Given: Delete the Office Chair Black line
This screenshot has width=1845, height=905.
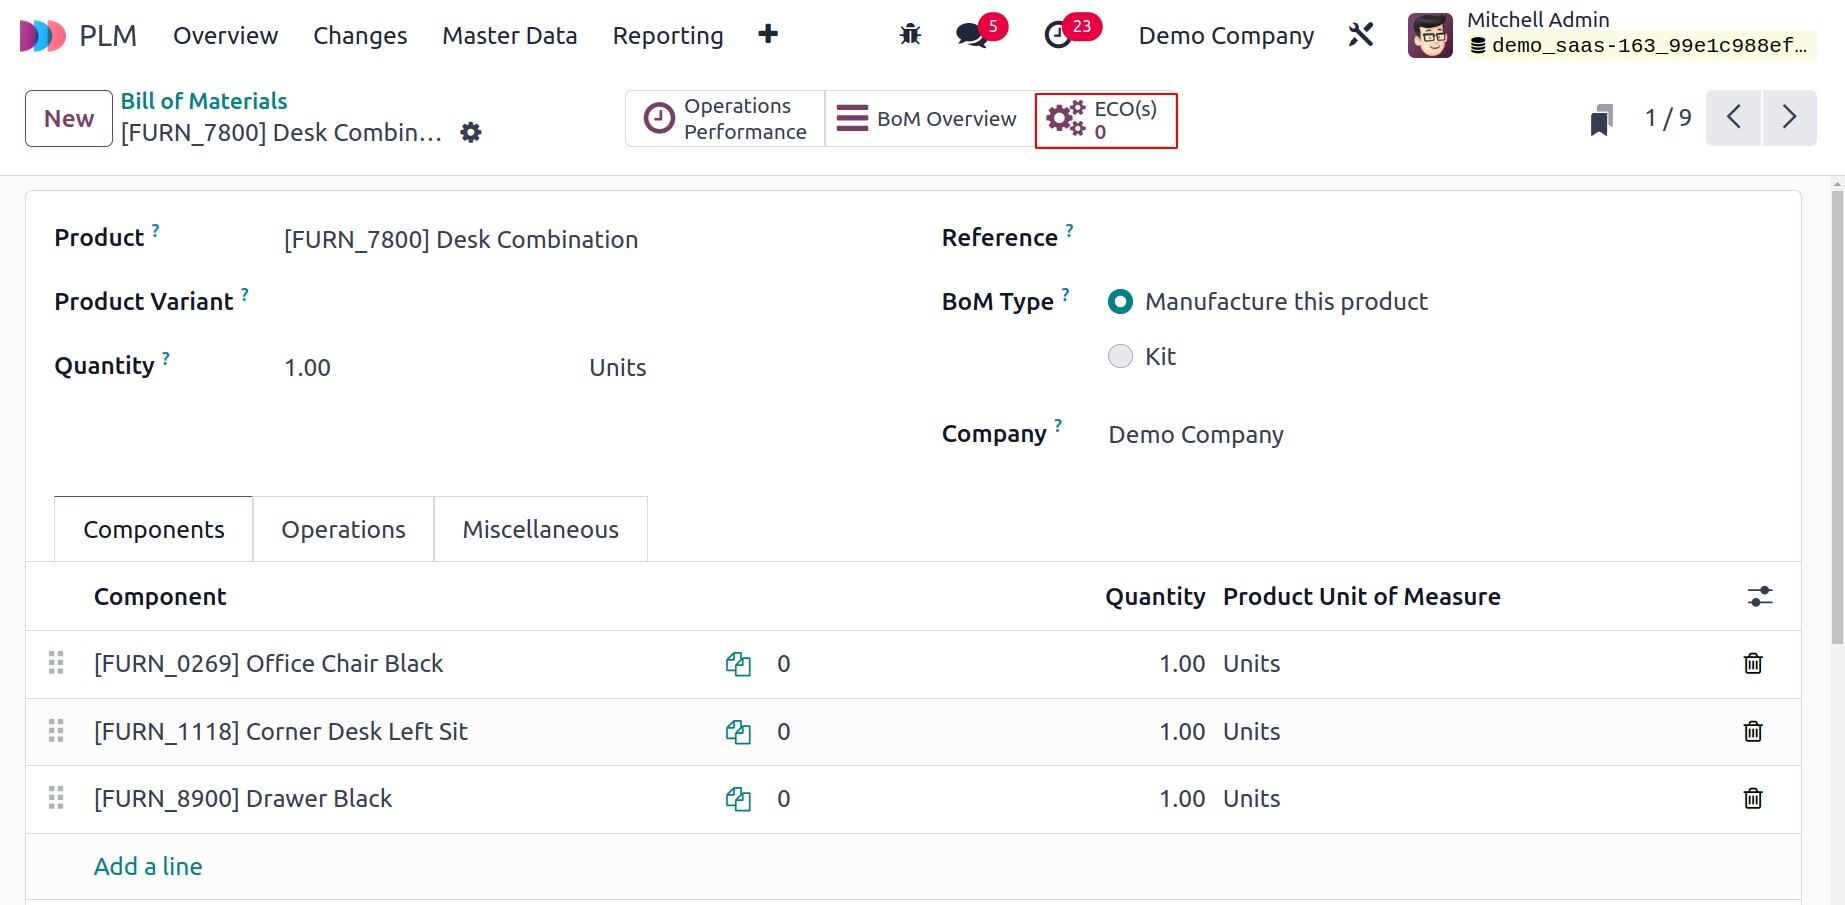Looking at the screenshot, I should 1753,664.
